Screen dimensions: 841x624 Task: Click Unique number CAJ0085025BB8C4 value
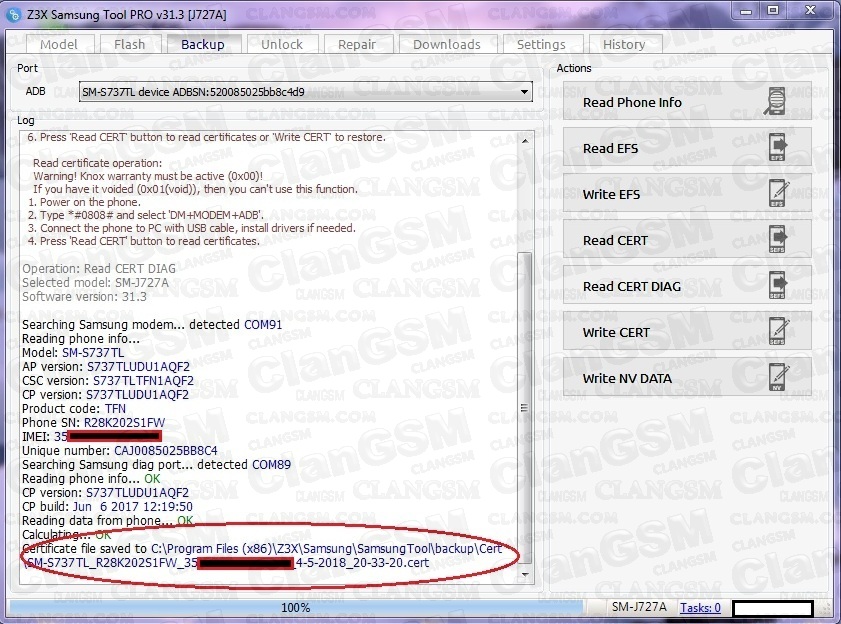(166, 451)
